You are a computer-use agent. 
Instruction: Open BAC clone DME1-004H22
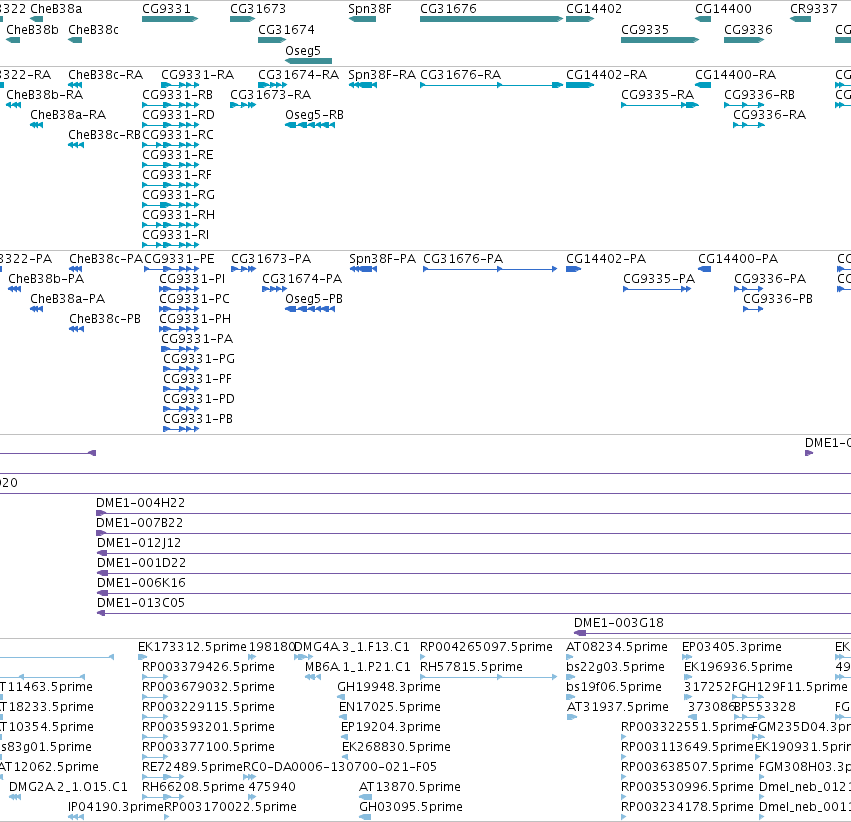(x=140, y=502)
